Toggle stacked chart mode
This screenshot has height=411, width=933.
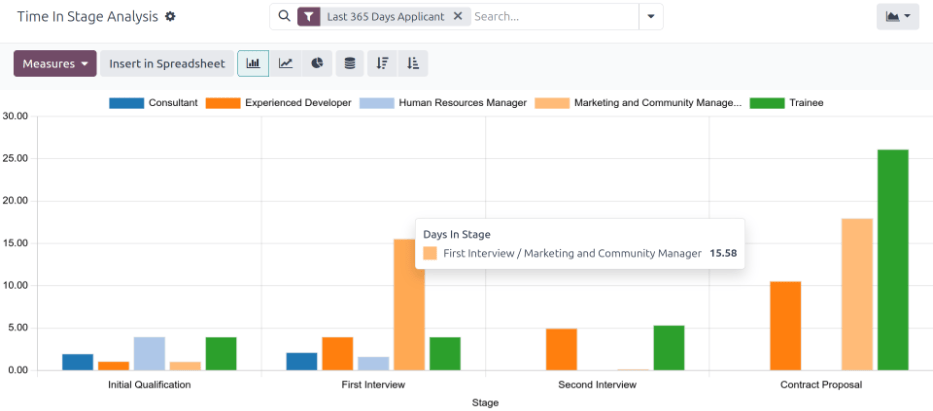pyautogui.click(x=349, y=63)
